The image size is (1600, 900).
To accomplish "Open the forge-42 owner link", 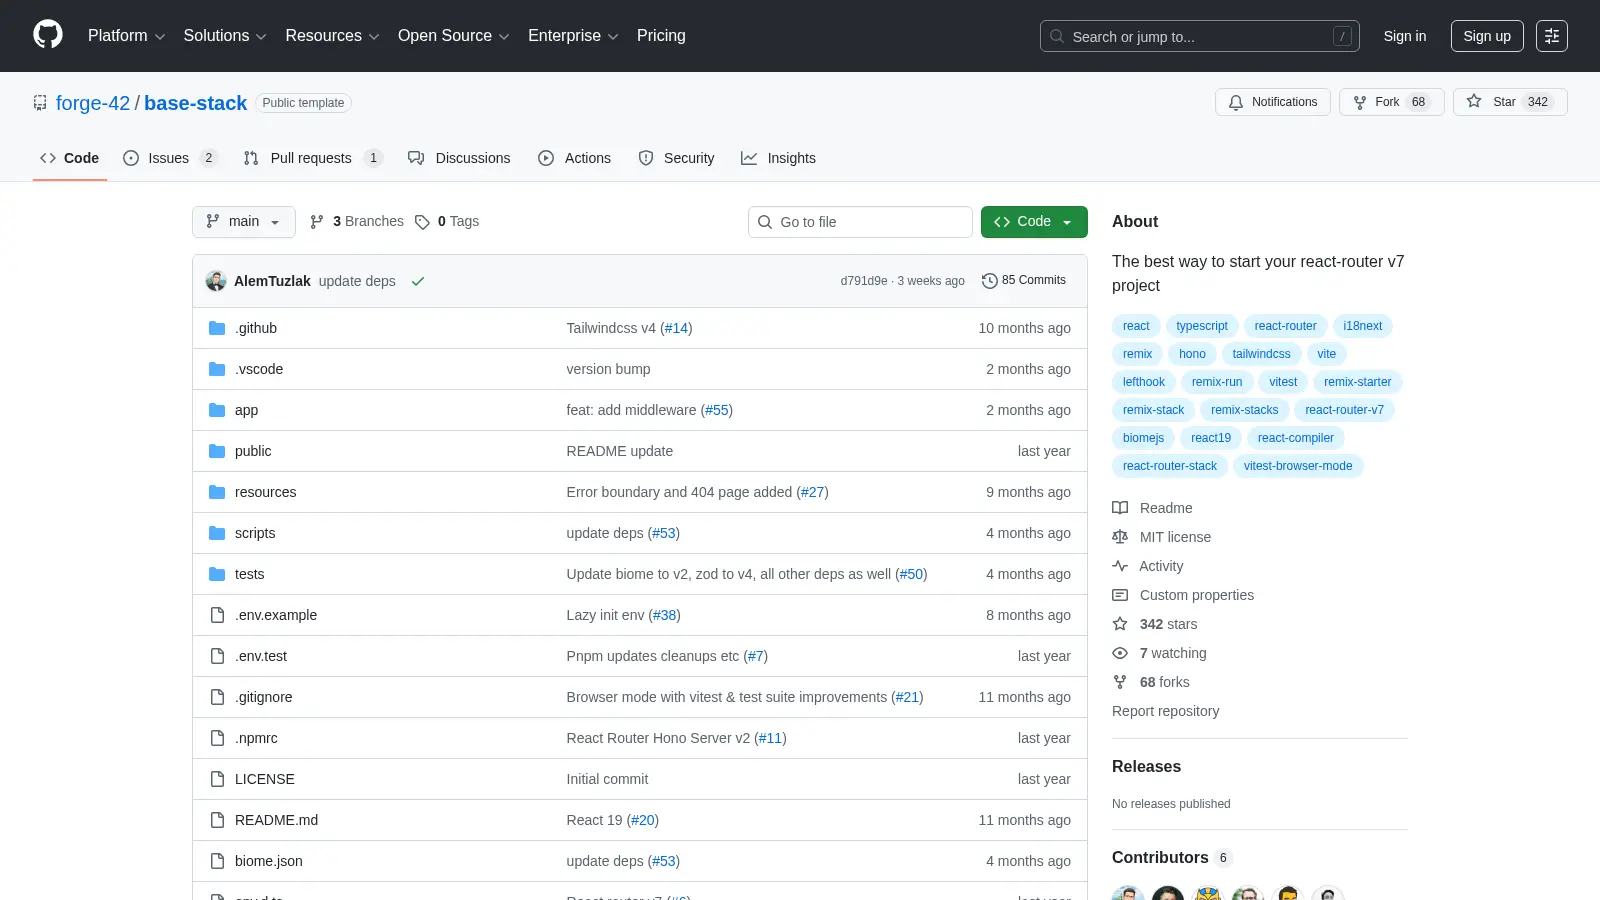I will click(93, 103).
